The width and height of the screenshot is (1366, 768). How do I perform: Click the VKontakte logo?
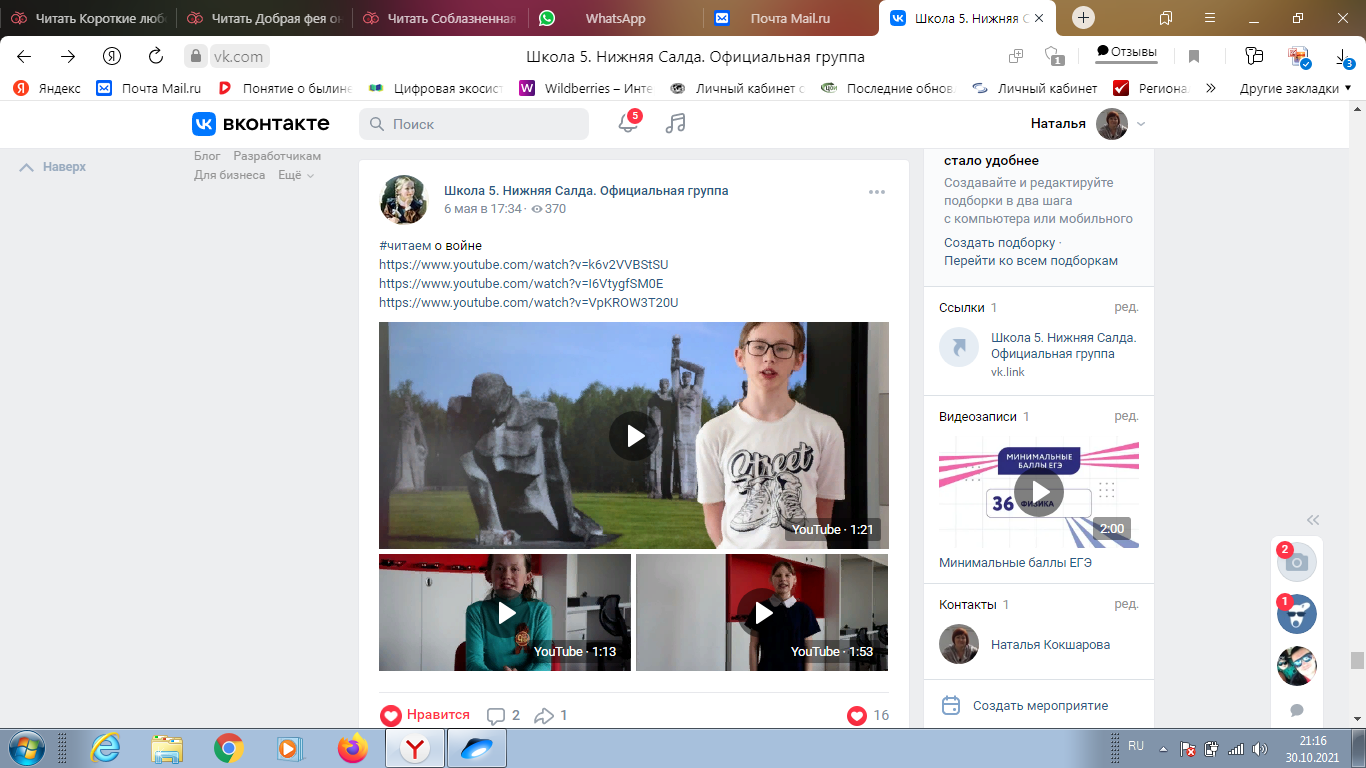(261, 123)
